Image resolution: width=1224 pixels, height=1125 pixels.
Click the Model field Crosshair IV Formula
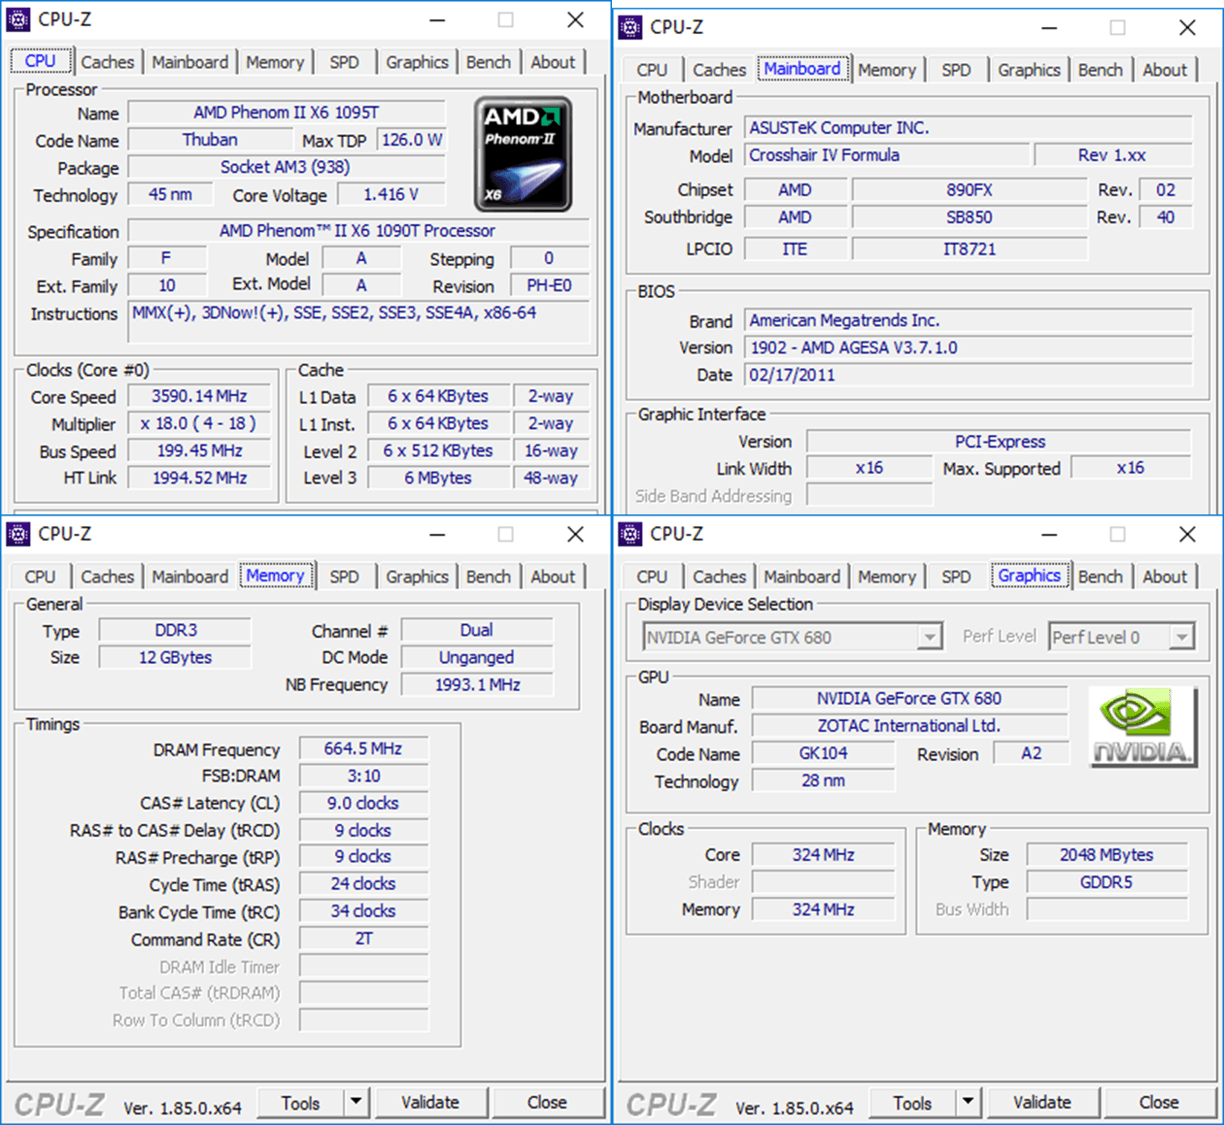pyautogui.click(x=887, y=155)
